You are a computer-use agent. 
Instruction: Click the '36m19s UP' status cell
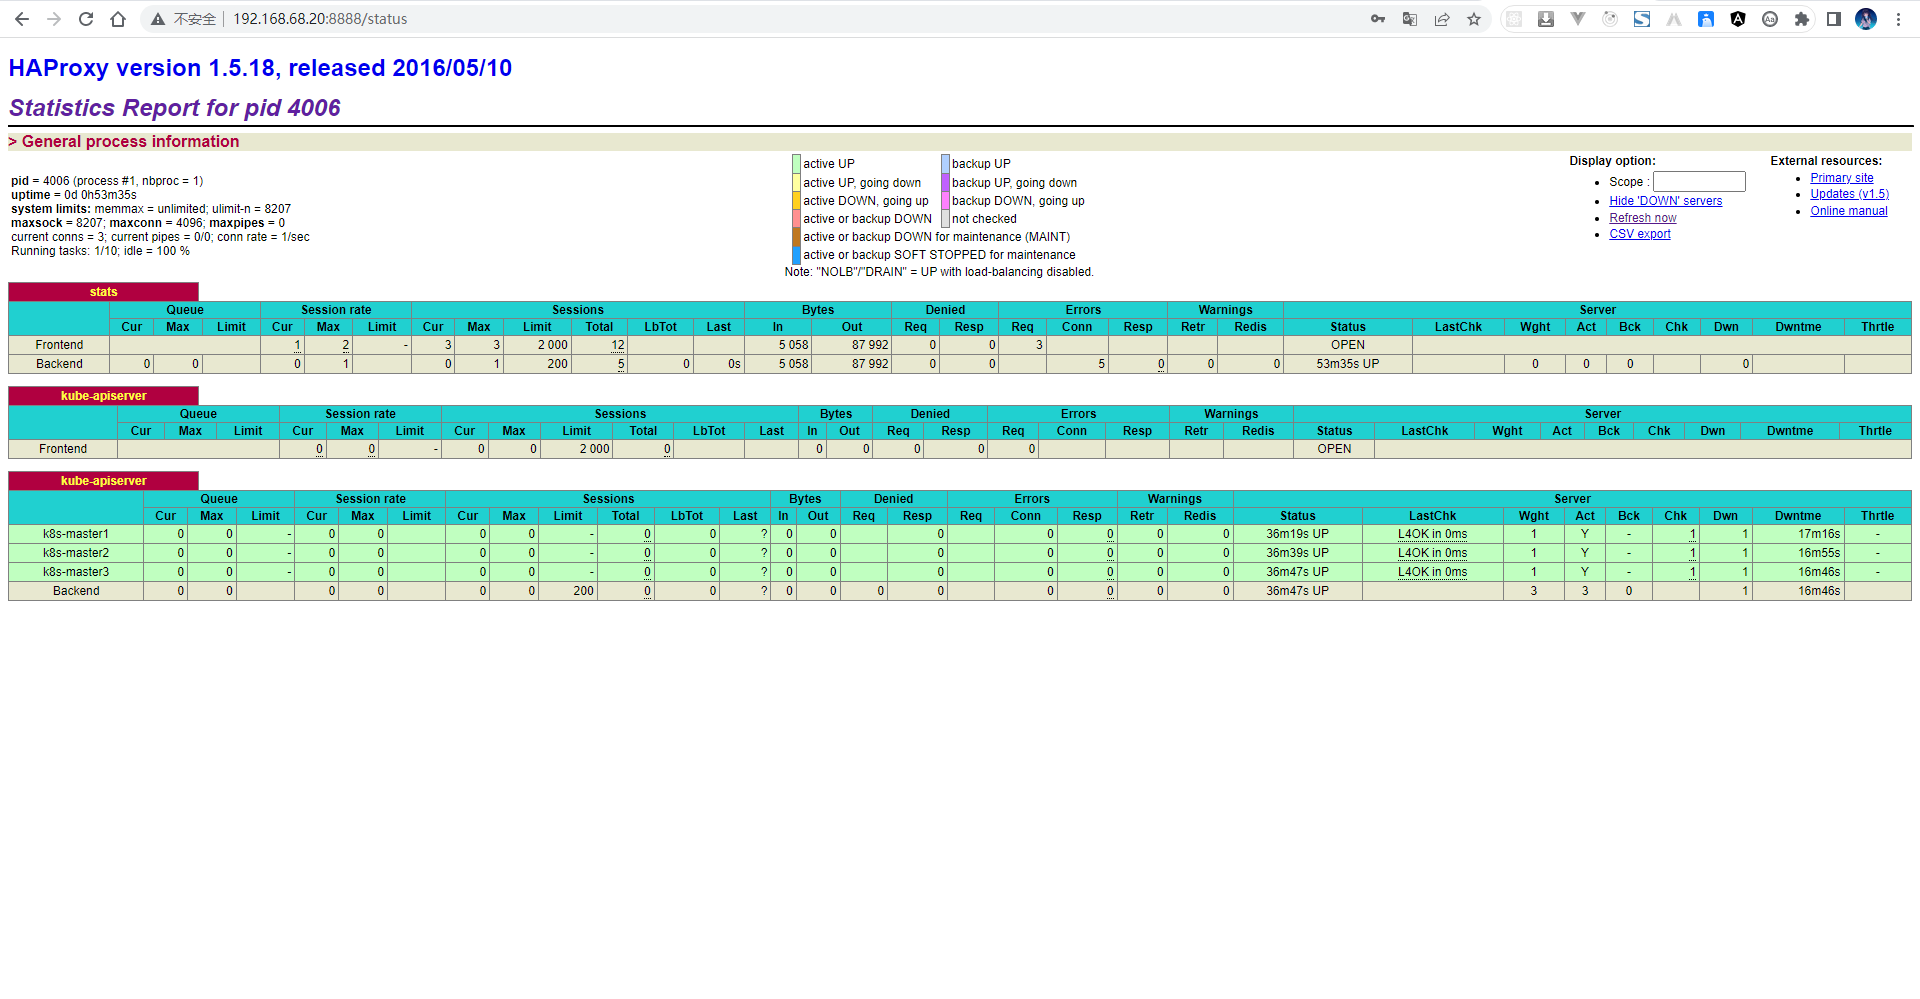point(1297,534)
